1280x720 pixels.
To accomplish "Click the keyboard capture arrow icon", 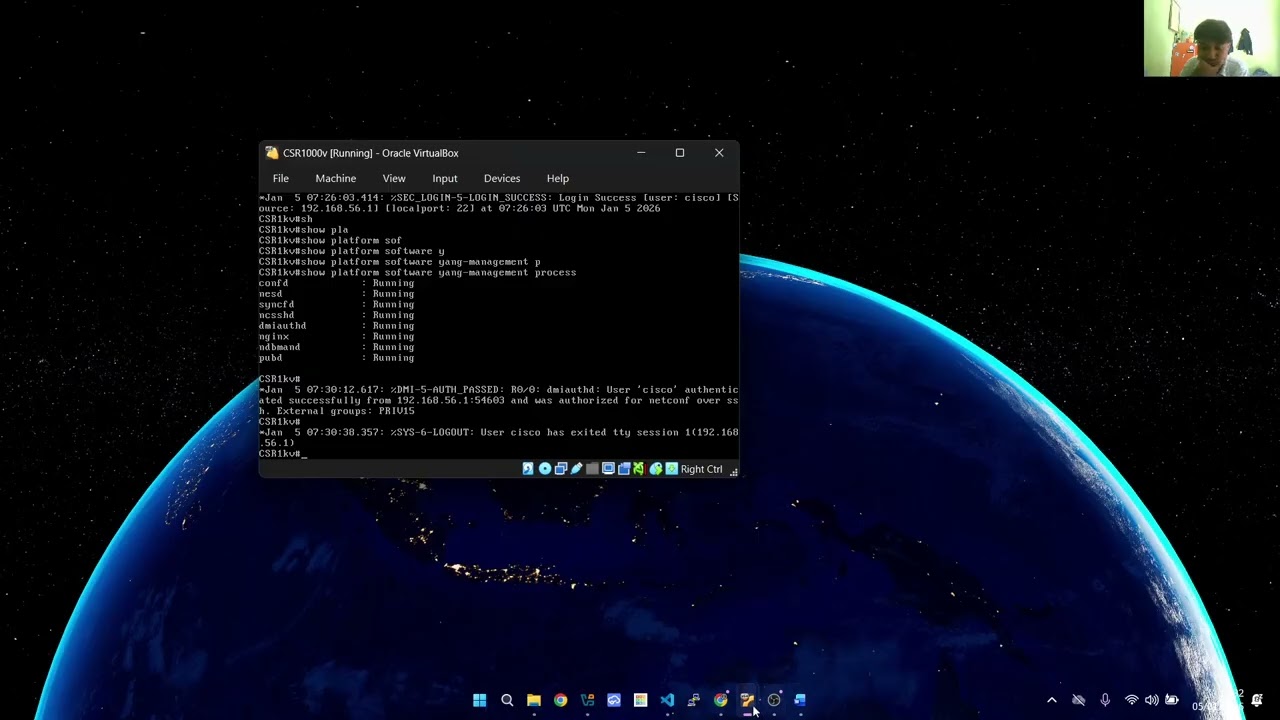I will pos(671,469).
